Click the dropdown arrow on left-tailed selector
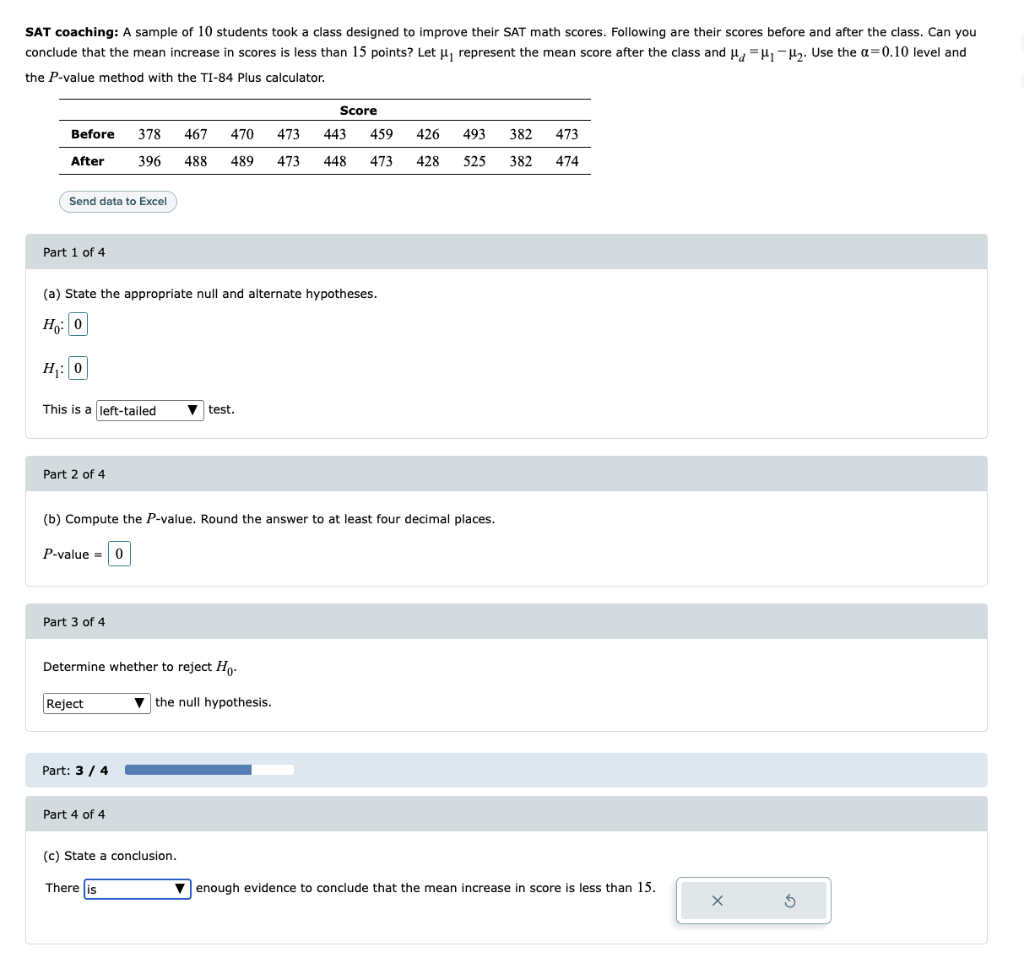Image resolution: width=1024 pixels, height=963 pixels. pyautogui.click(x=192, y=410)
